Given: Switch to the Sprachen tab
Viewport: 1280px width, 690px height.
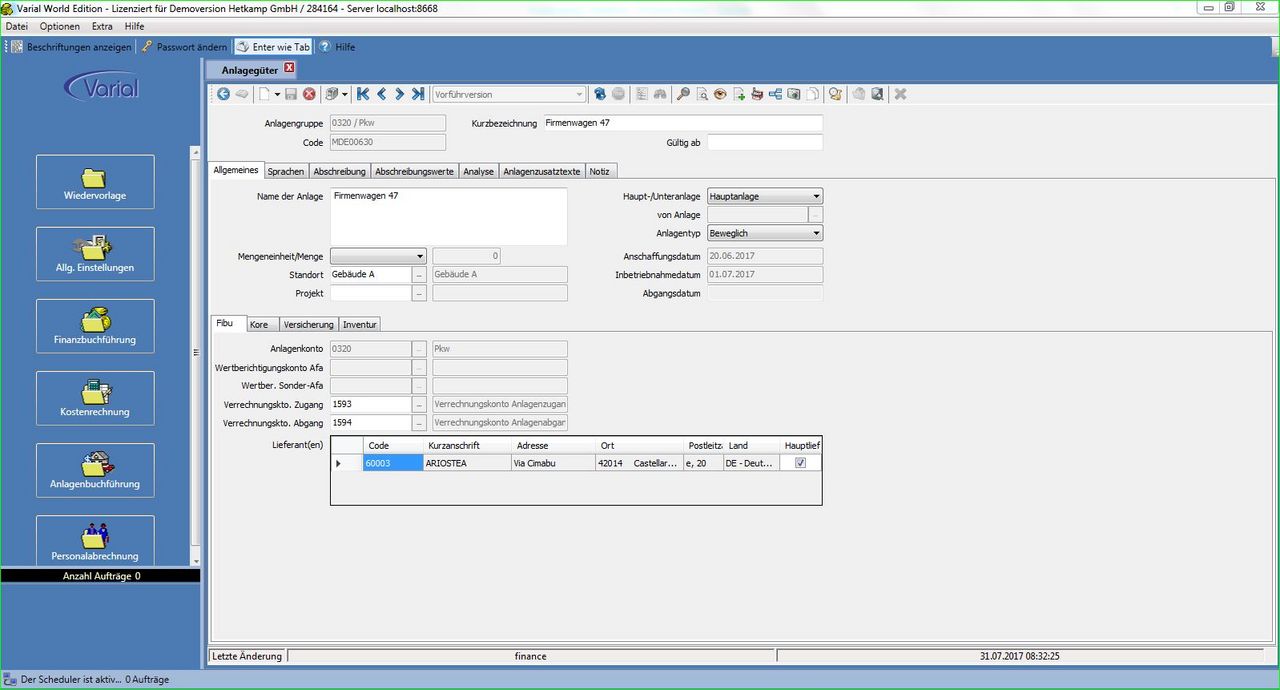Looking at the screenshot, I should pyautogui.click(x=286, y=171).
